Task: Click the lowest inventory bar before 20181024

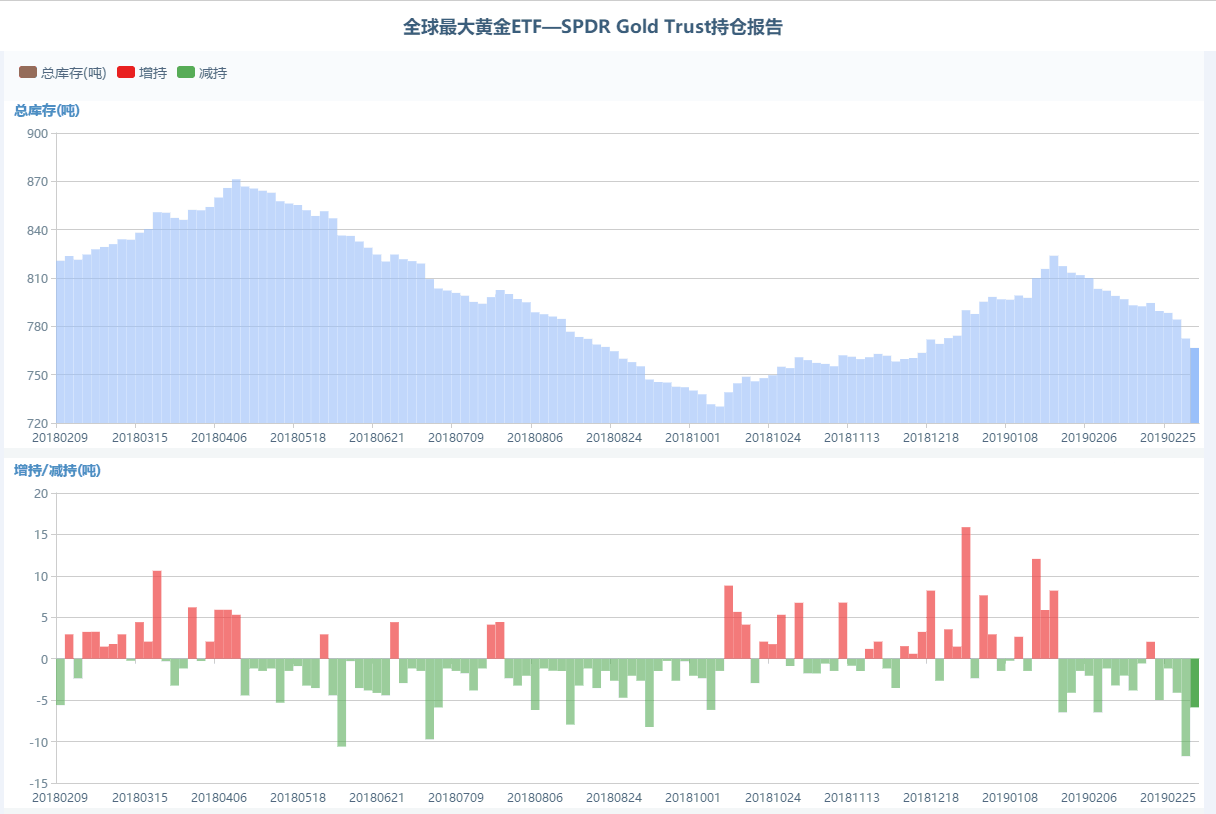Action: coord(720,414)
